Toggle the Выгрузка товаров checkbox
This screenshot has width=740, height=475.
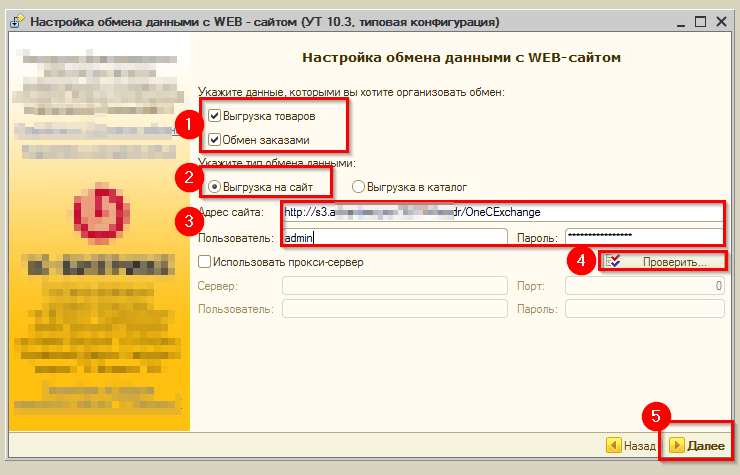[x=215, y=117]
